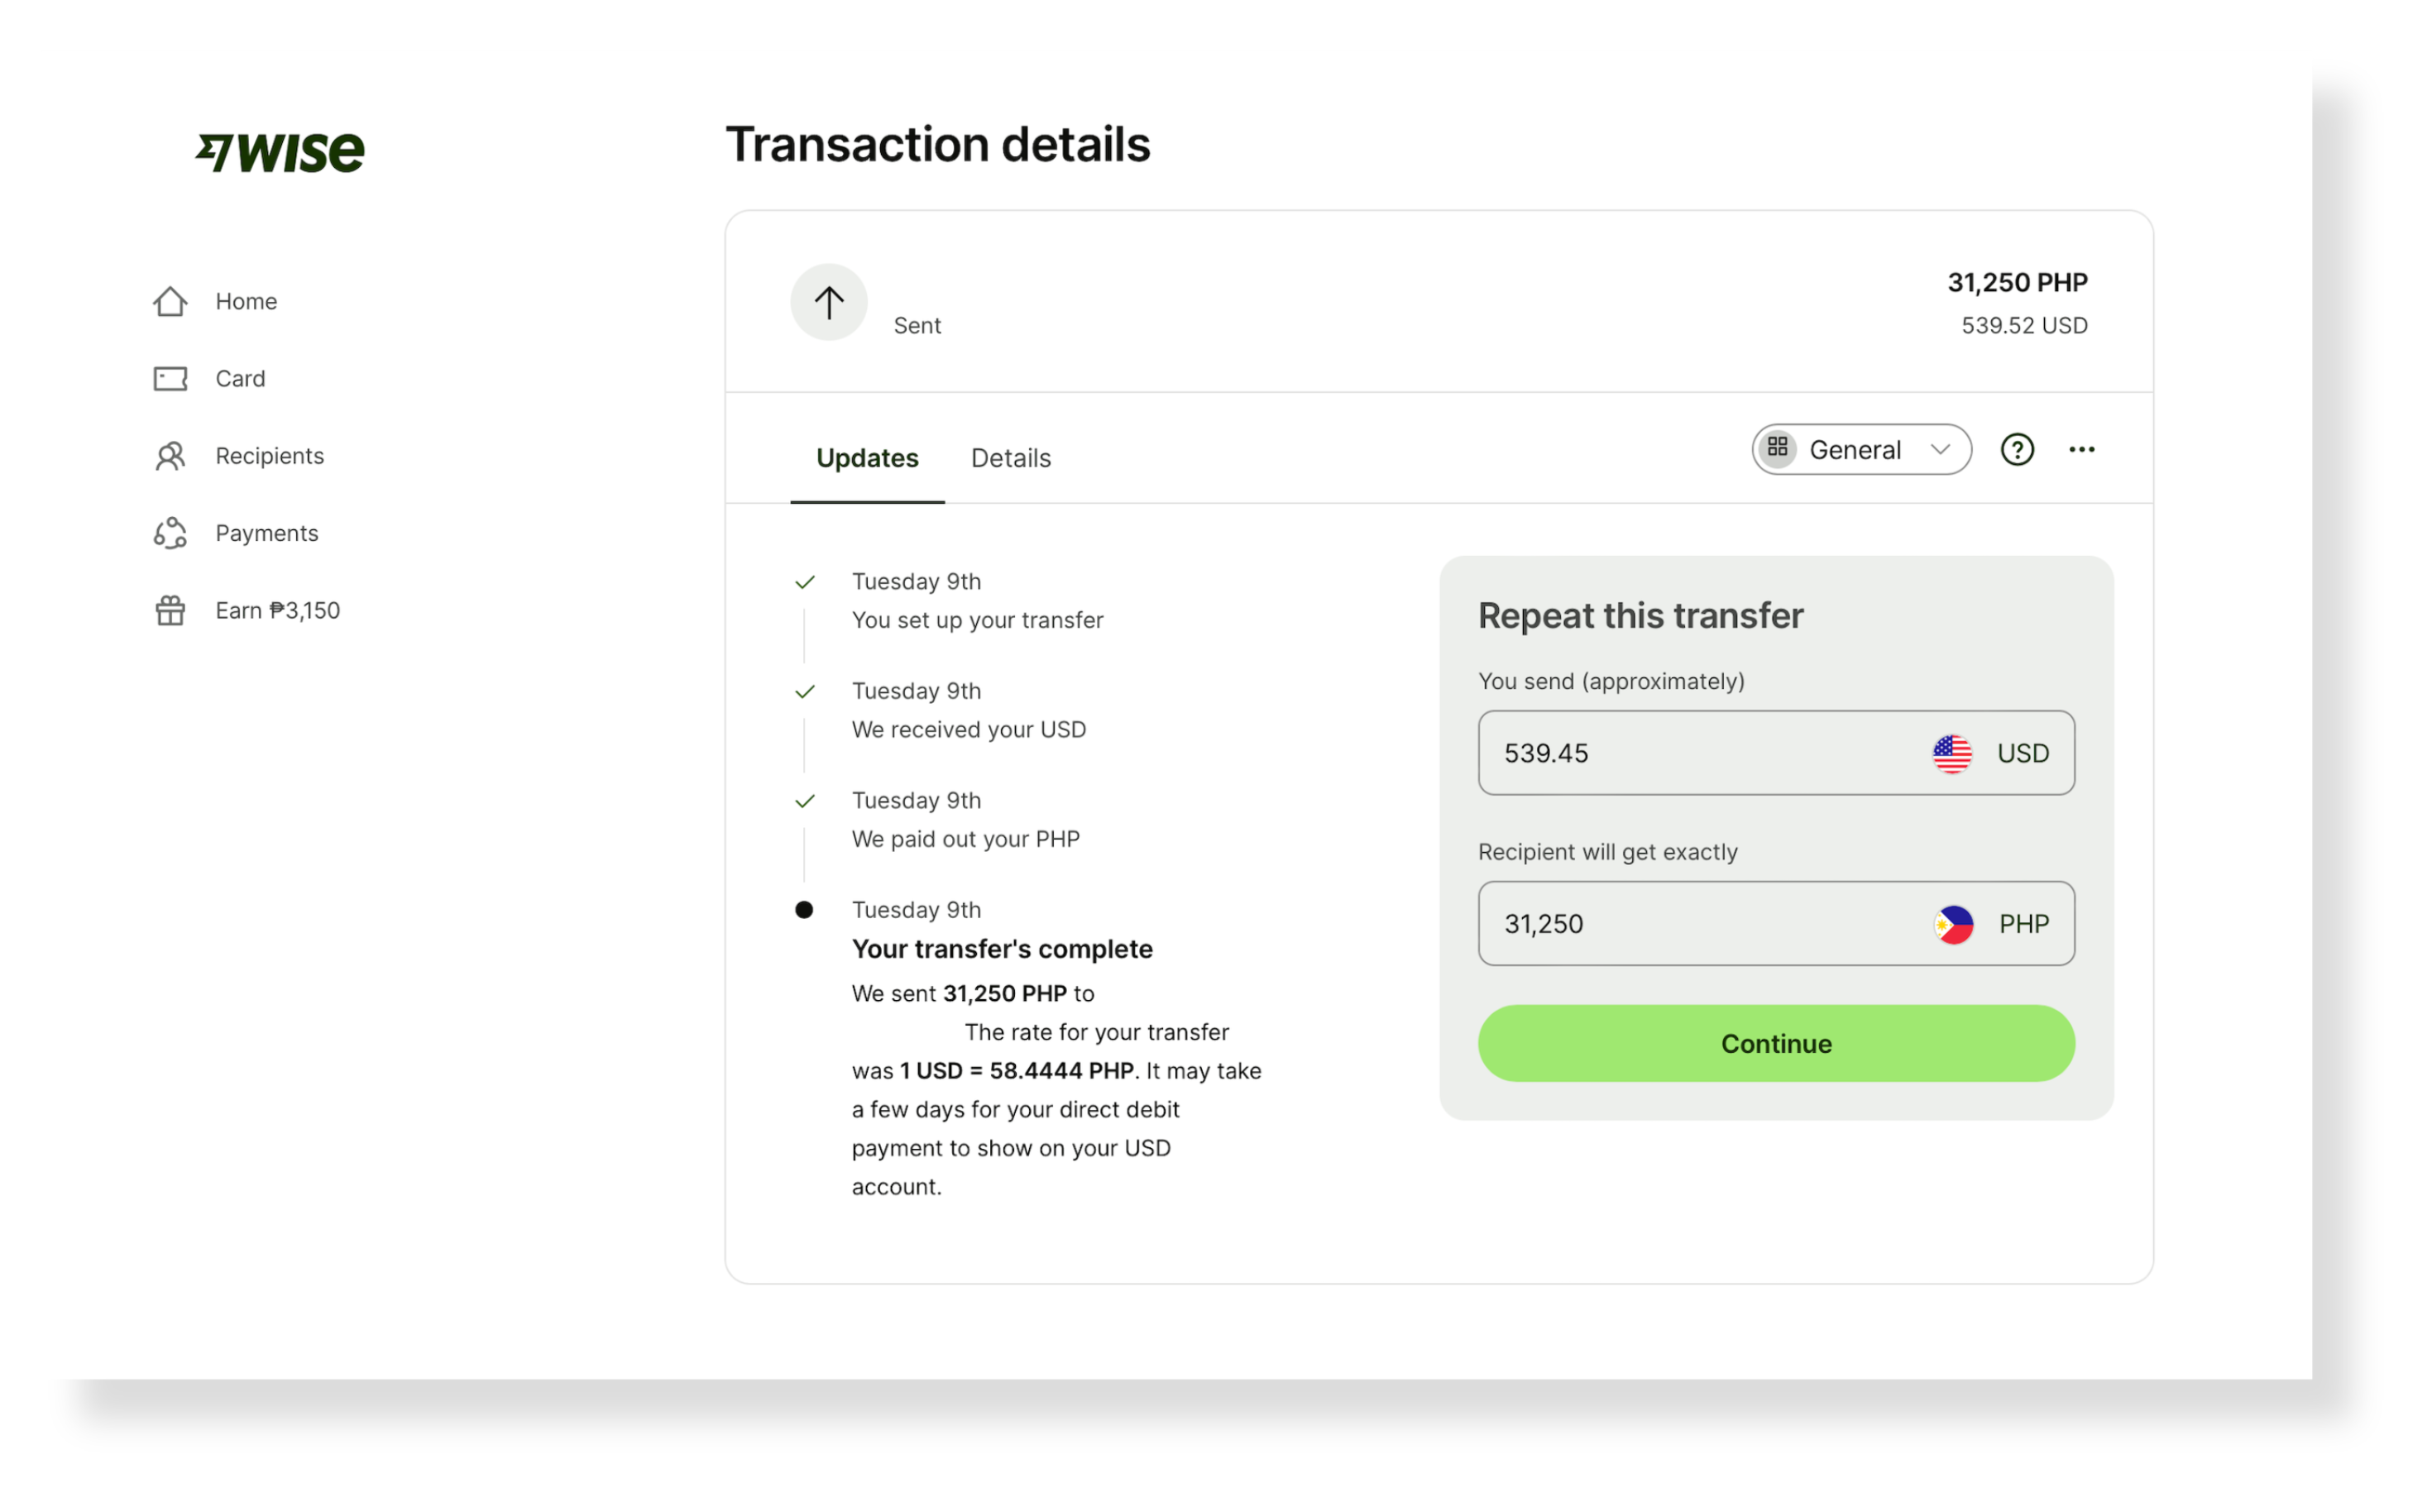Click the sent transfer arrow icon
The width and height of the screenshot is (2432, 1512).
click(x=829, y=301)
